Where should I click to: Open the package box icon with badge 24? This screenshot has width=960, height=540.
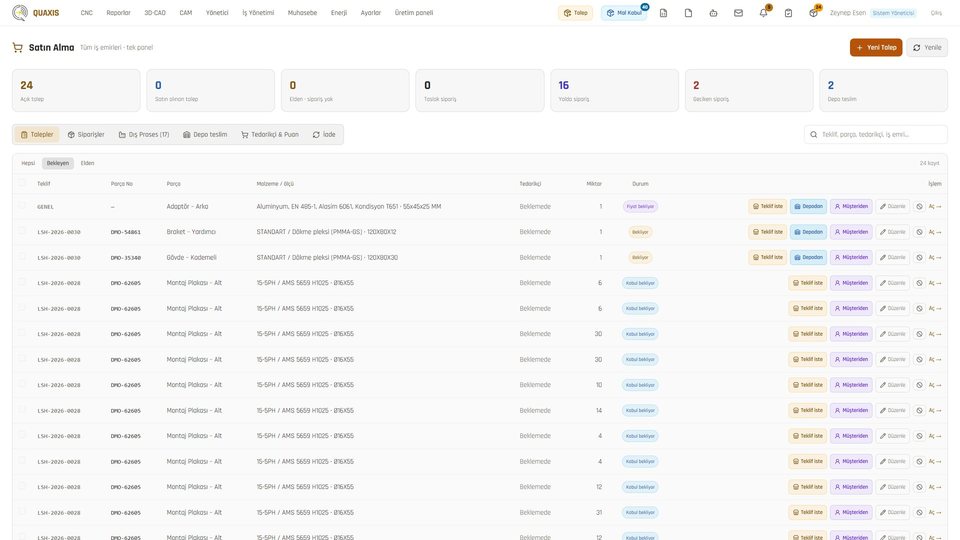pos(813,13)
